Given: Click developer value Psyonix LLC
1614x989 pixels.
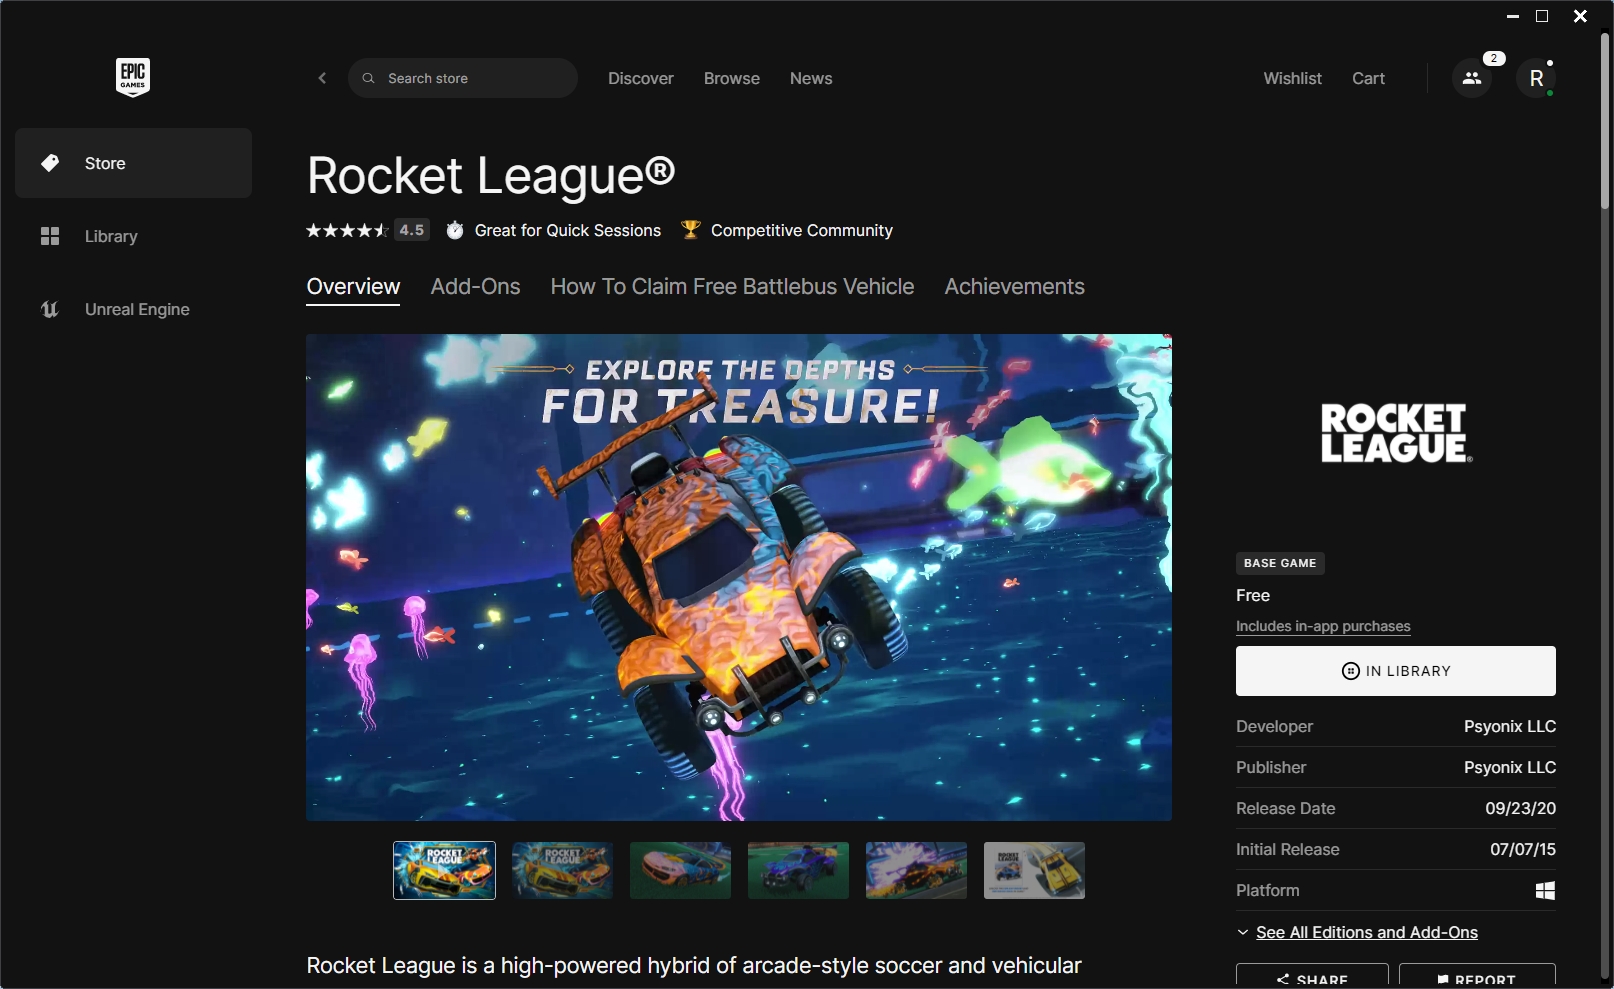Looking at the screenshot, I should click(1509, 726).
